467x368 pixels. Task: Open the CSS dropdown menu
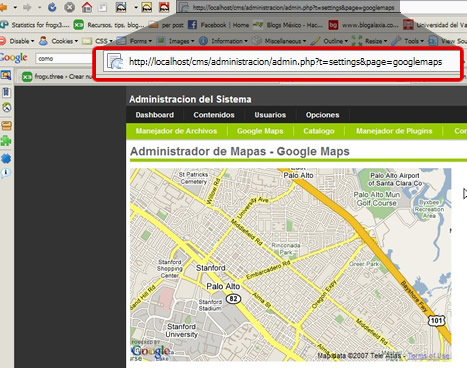click(x=104, y=41)
